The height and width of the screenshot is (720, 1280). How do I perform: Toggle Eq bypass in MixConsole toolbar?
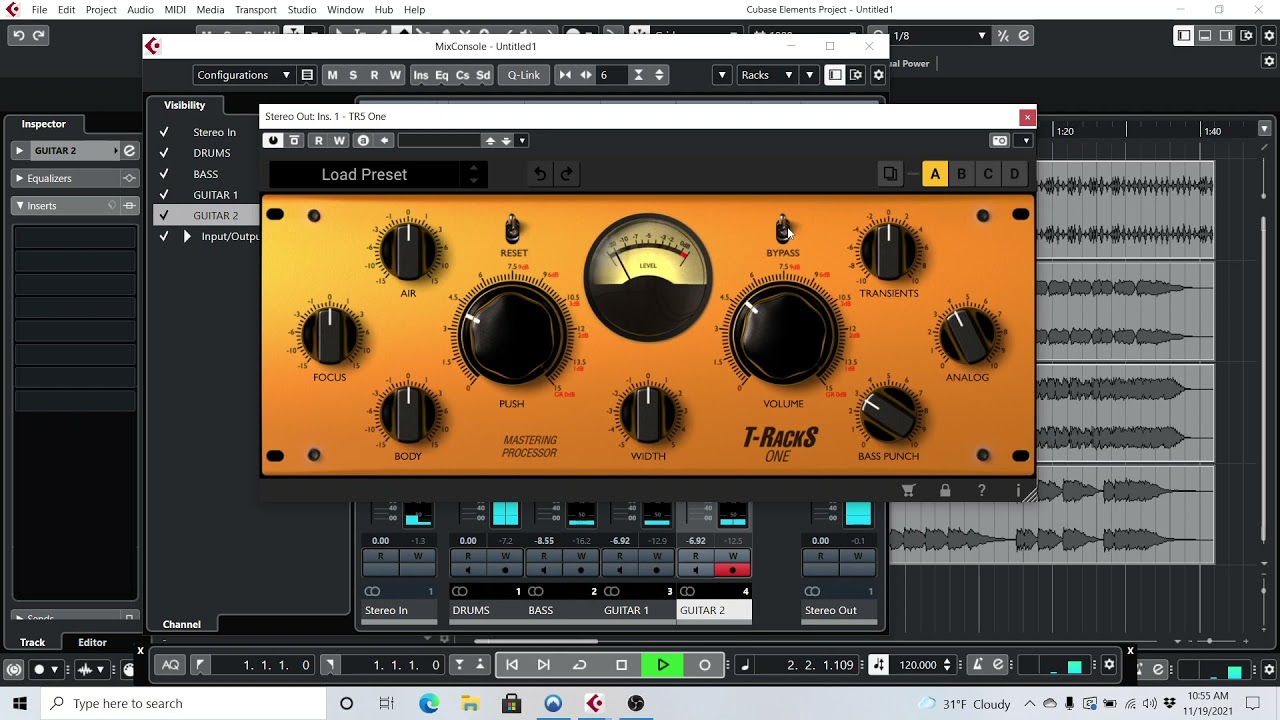[442, 75]
